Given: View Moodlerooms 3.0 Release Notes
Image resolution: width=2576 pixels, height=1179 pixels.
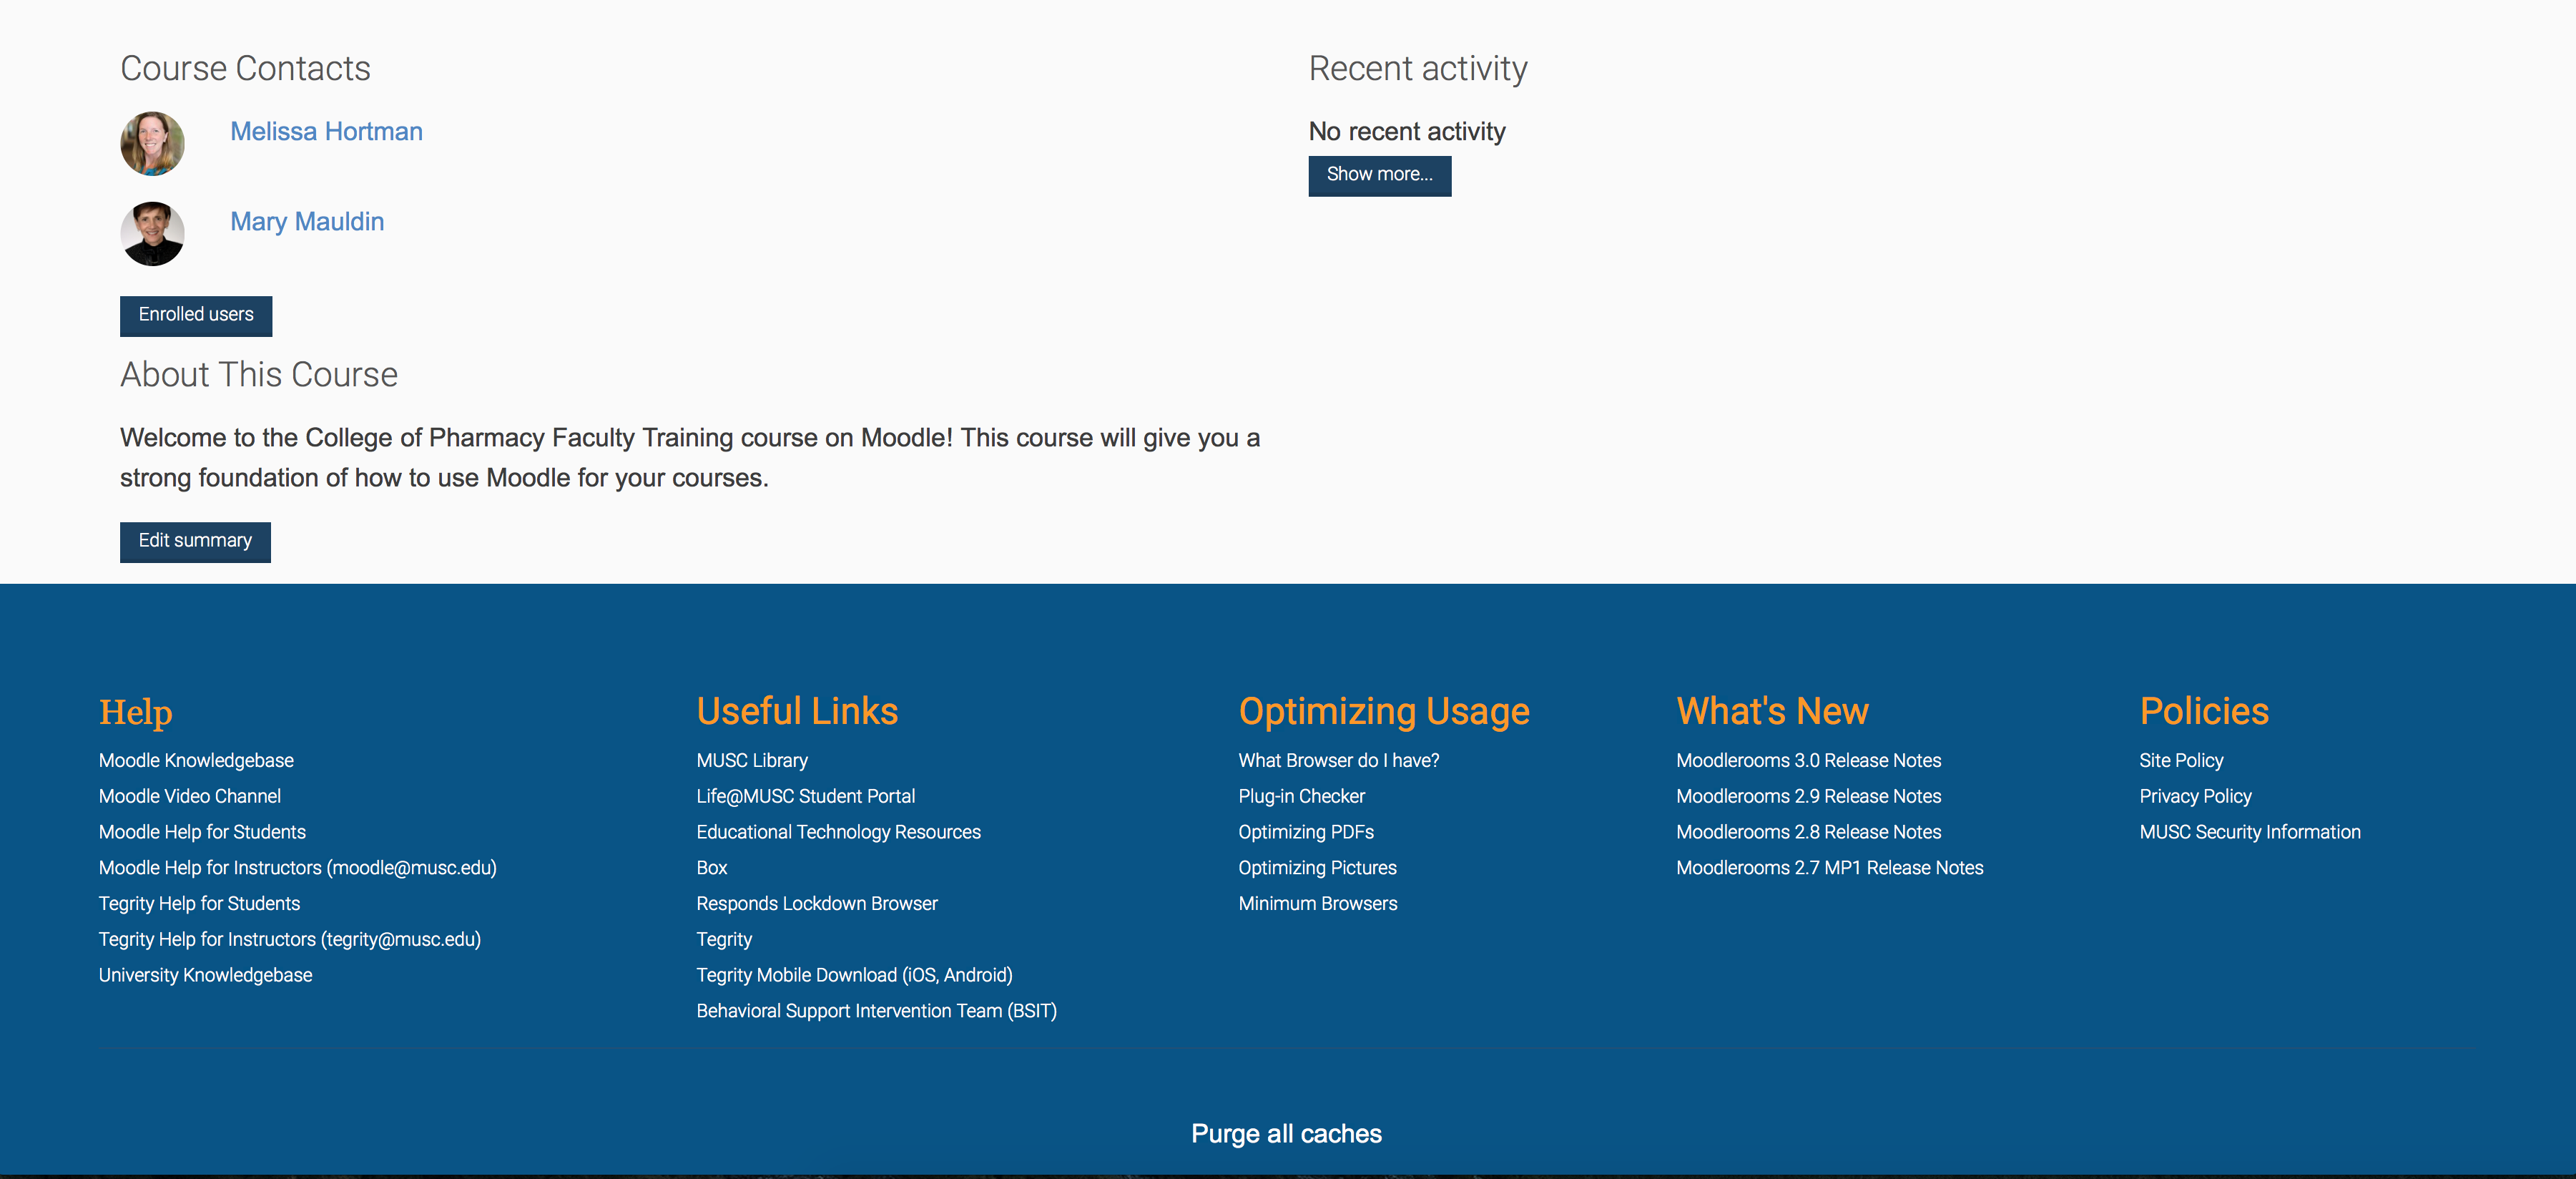Looking at the screenshot, I should coord(1808,760).
